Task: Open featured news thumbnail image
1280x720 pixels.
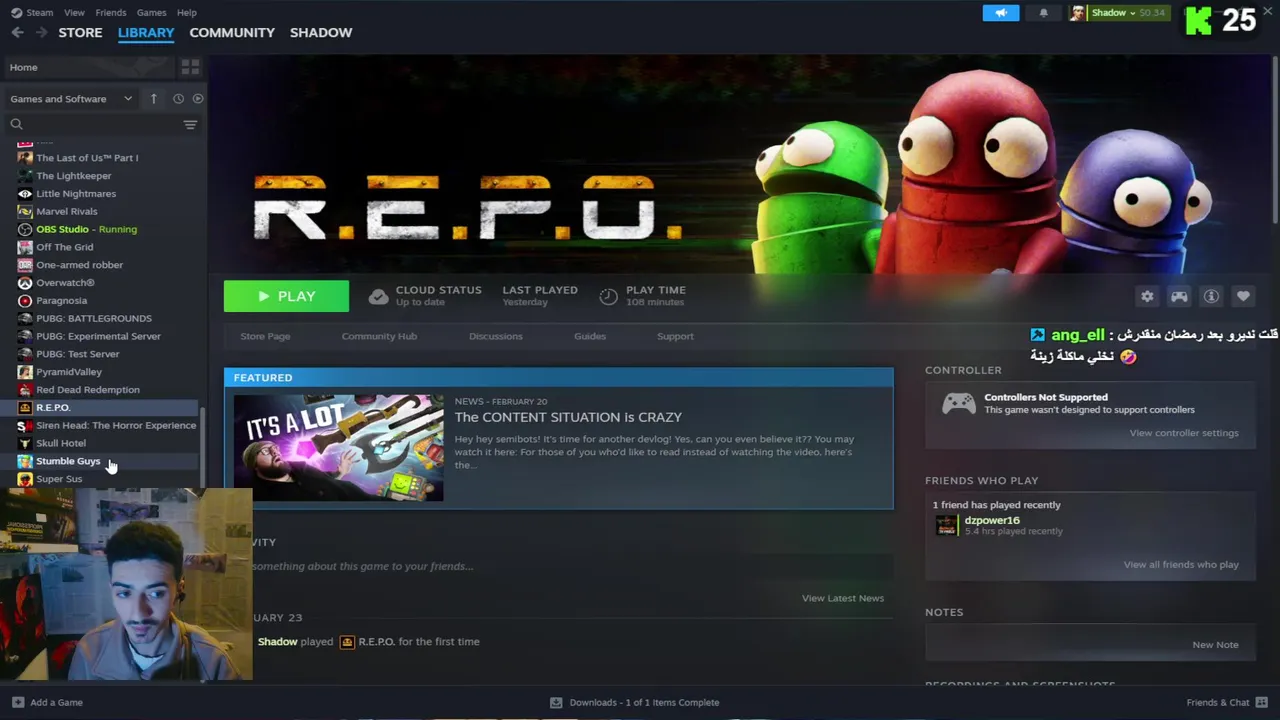Action: coord(338,447)
